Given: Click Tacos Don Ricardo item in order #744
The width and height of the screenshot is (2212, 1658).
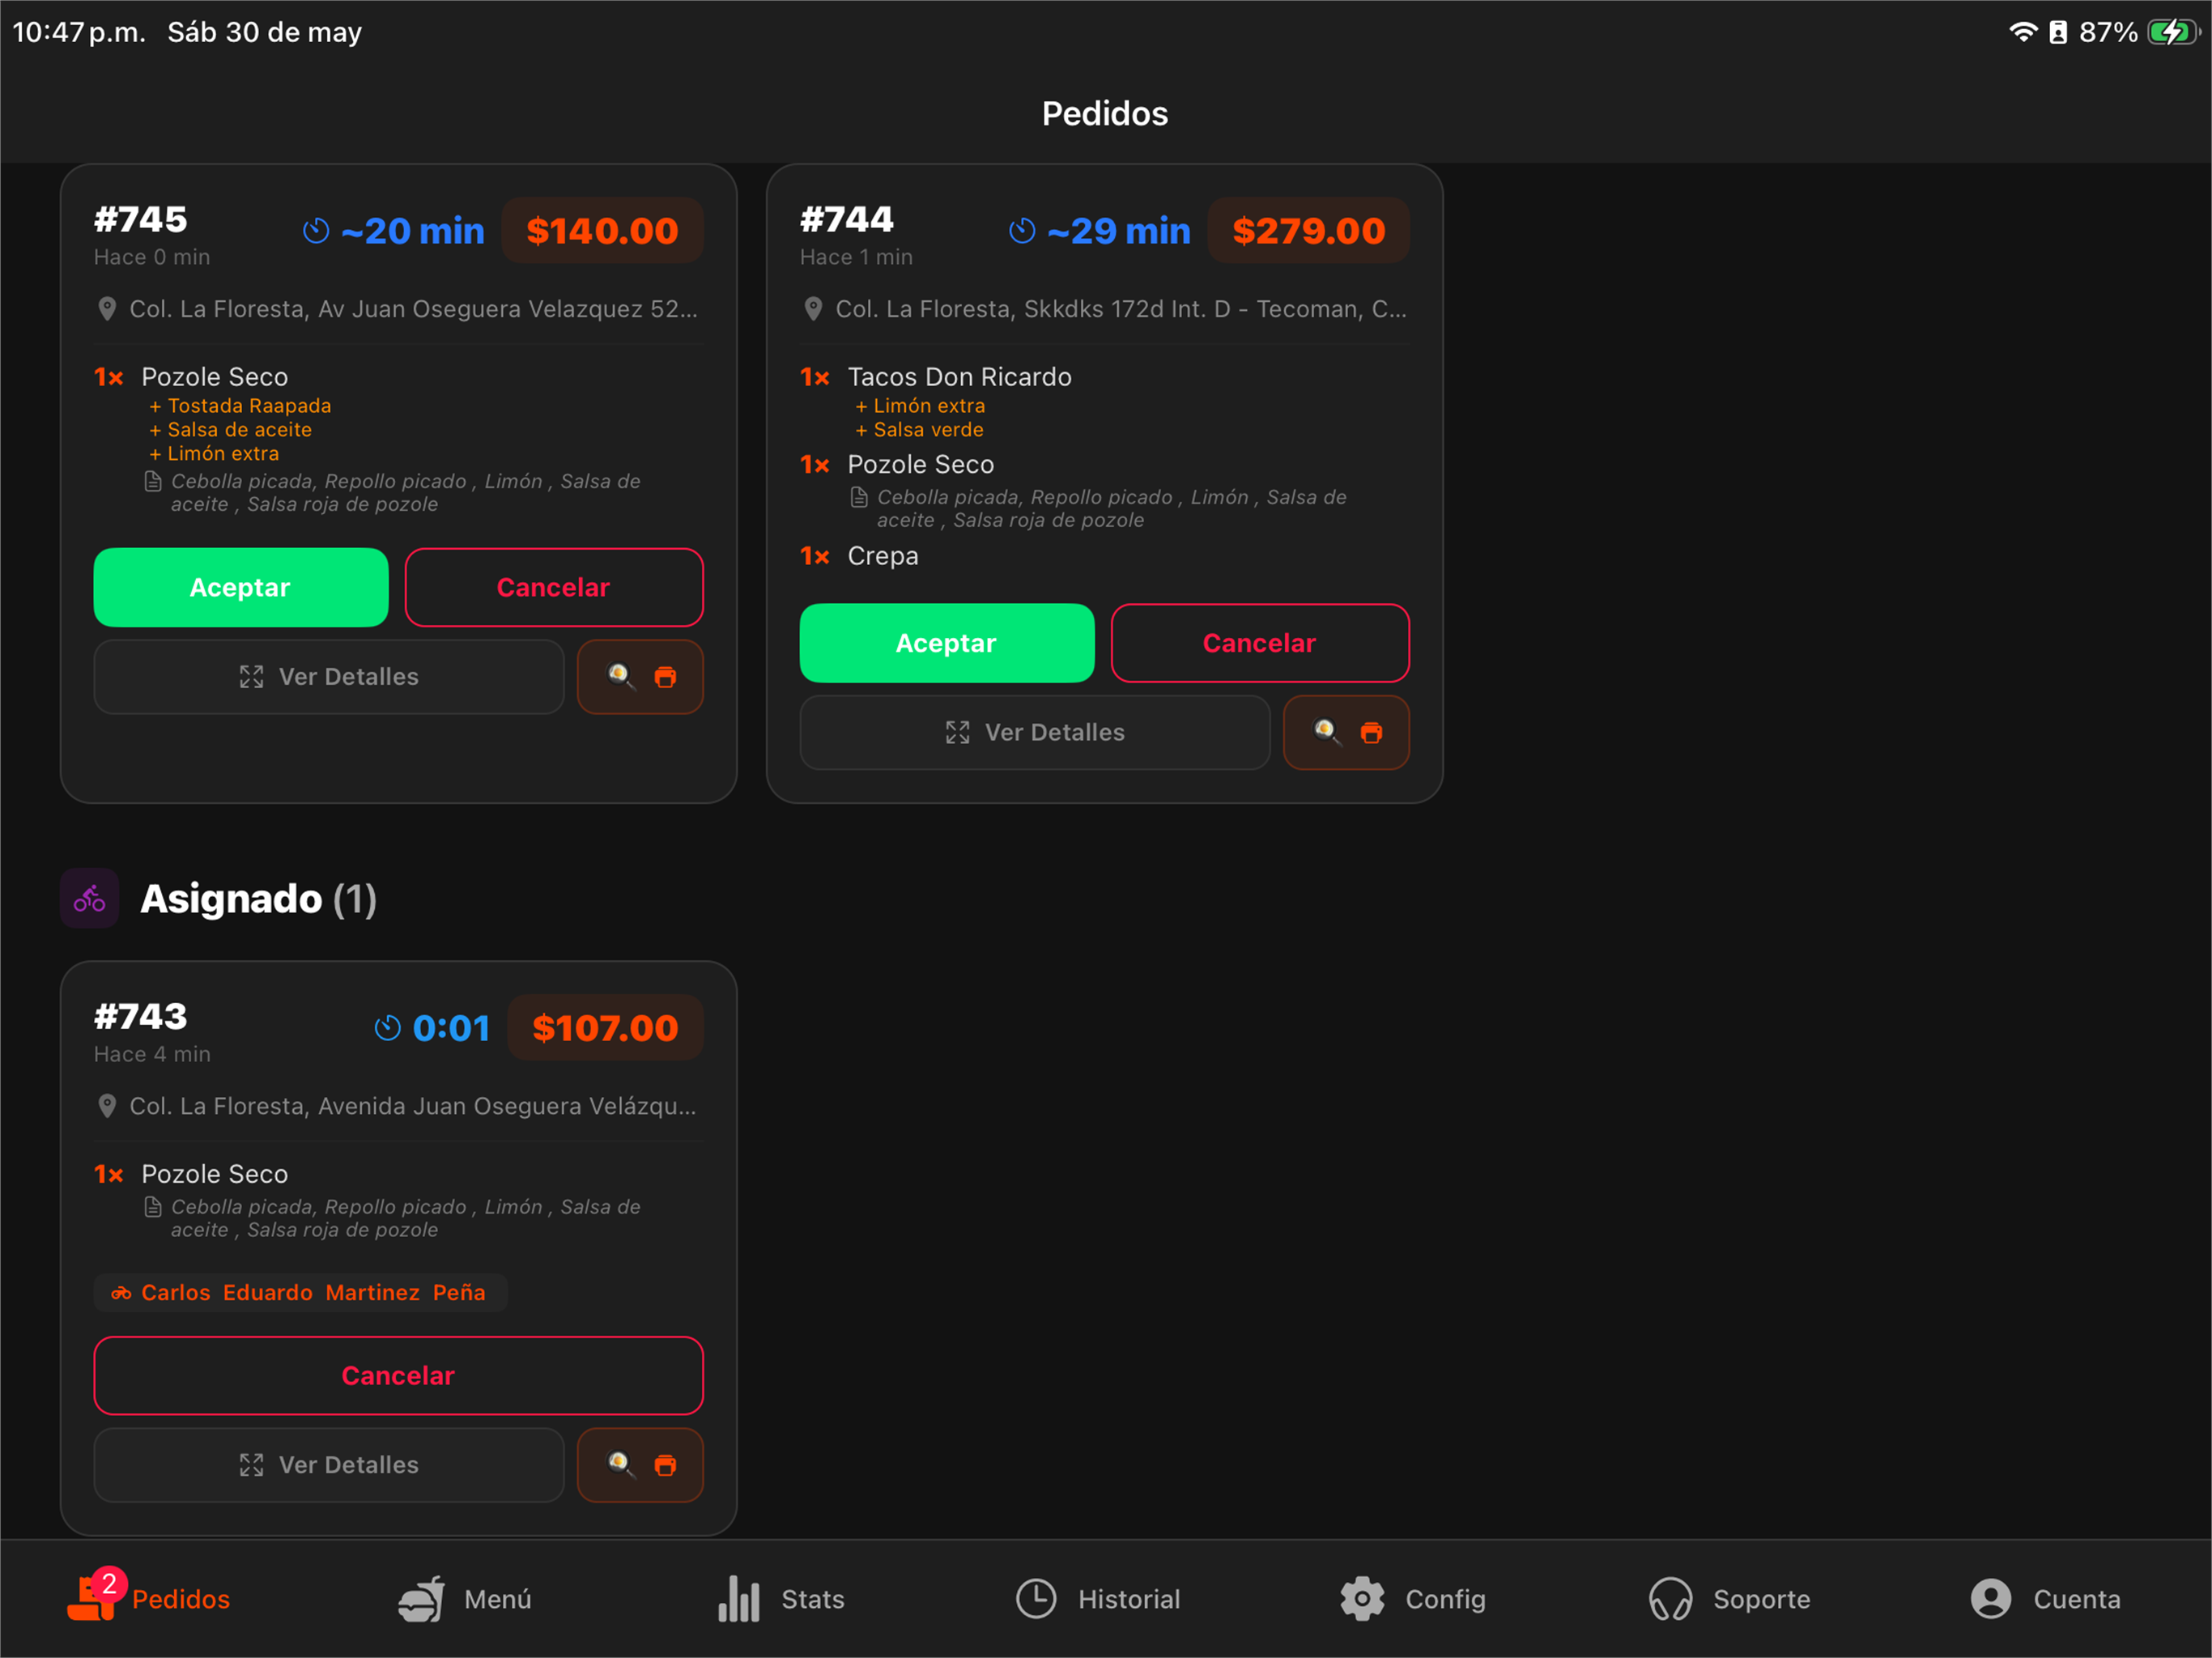Looking at the screenshot, I should point(959,377).
